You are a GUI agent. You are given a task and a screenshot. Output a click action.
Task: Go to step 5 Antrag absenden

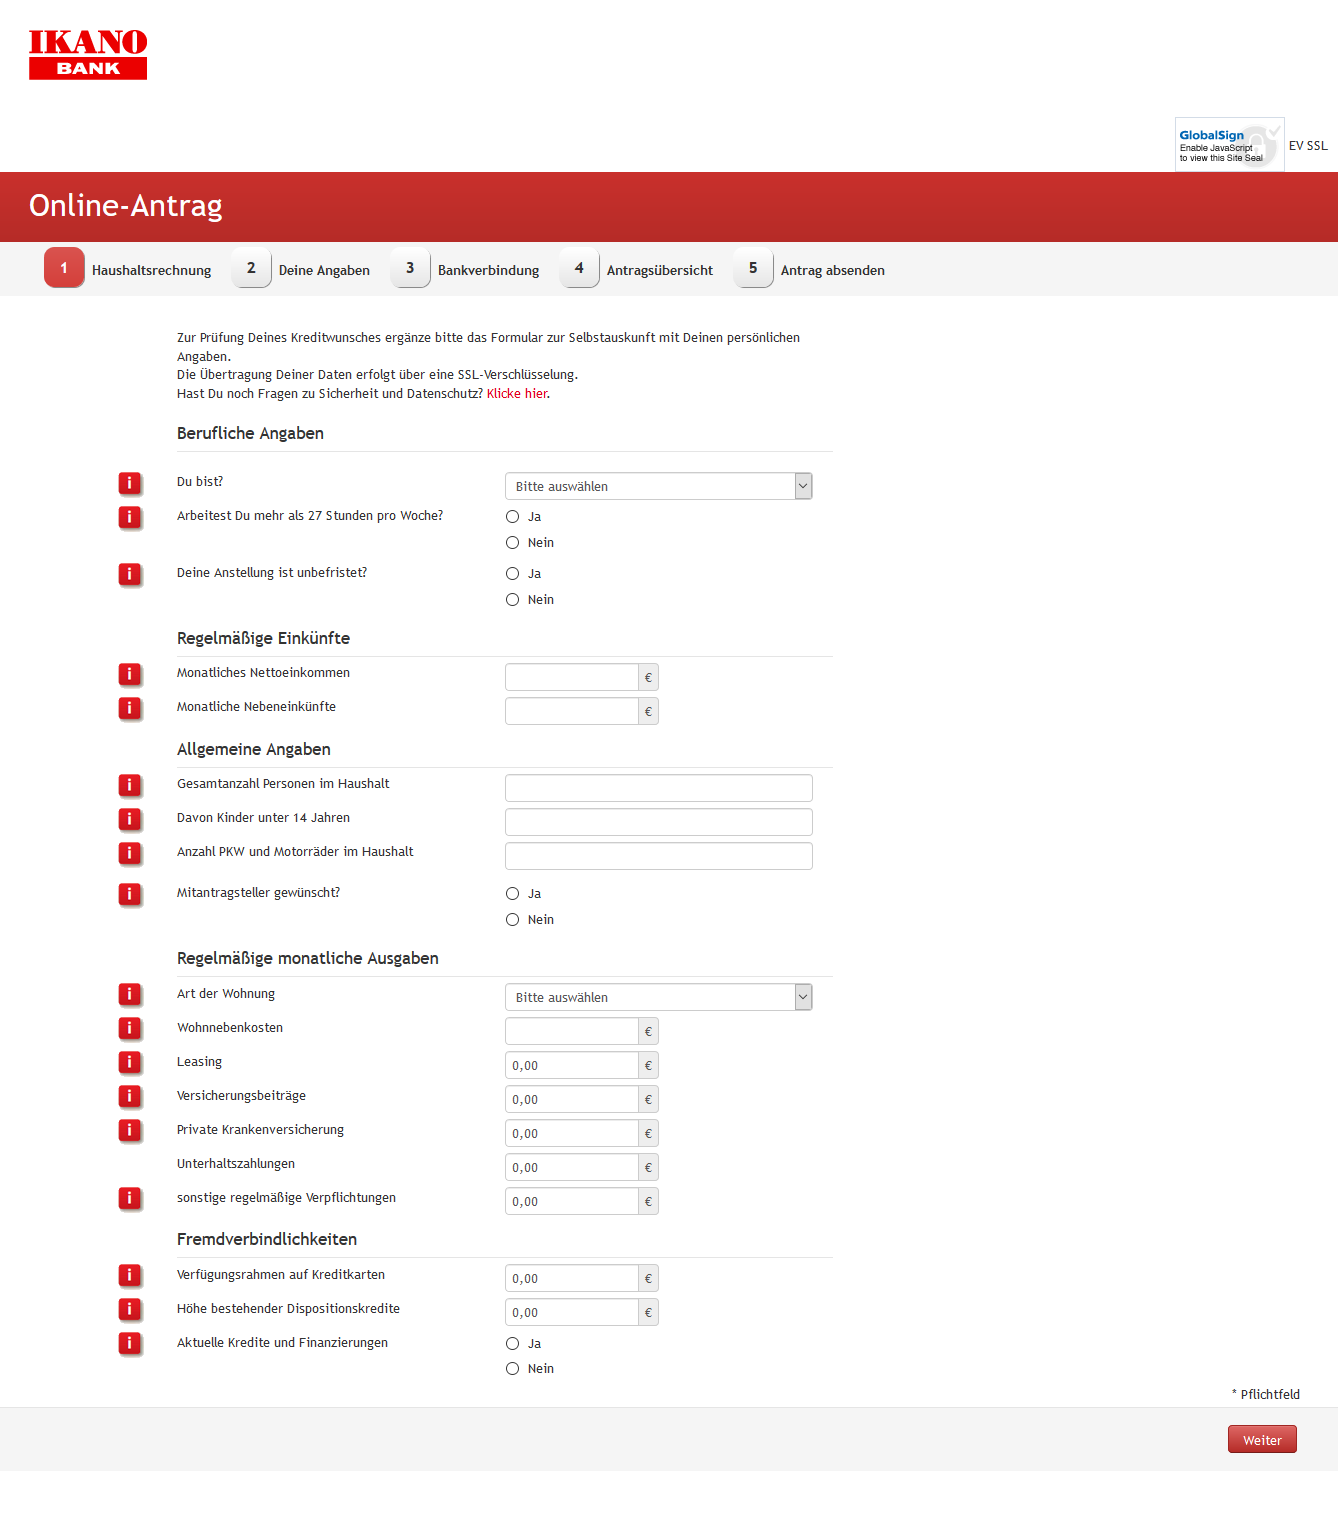(809, 269)
